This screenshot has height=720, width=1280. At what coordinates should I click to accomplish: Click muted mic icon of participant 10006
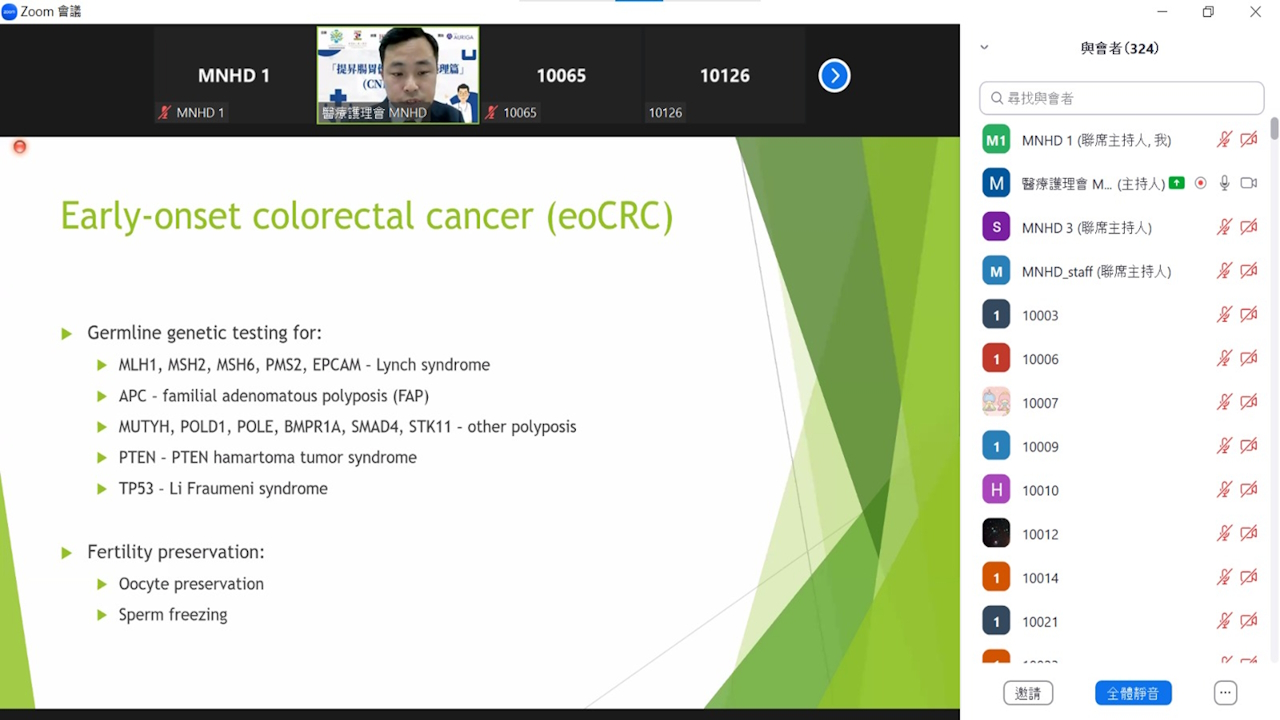coord(1224,358)
